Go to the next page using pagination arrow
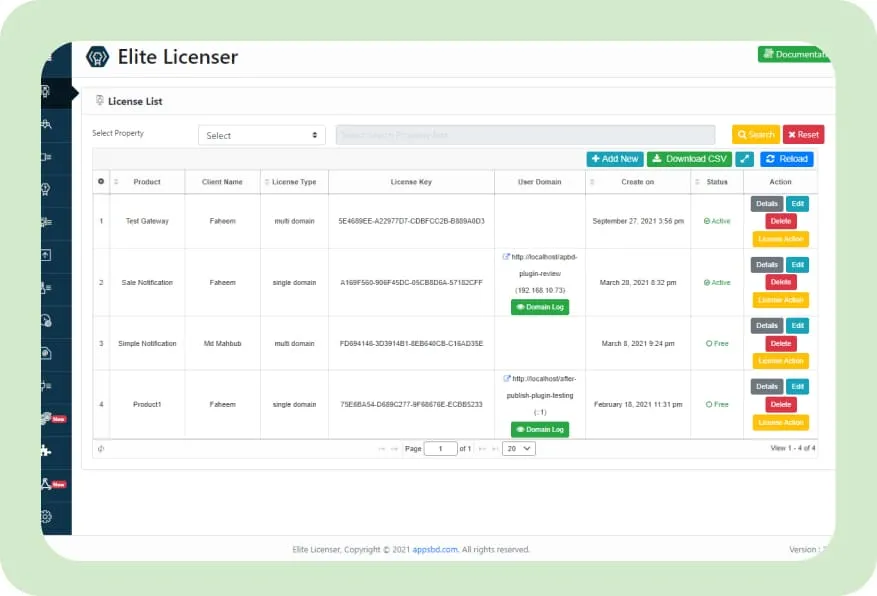 (x=482, y=449)
